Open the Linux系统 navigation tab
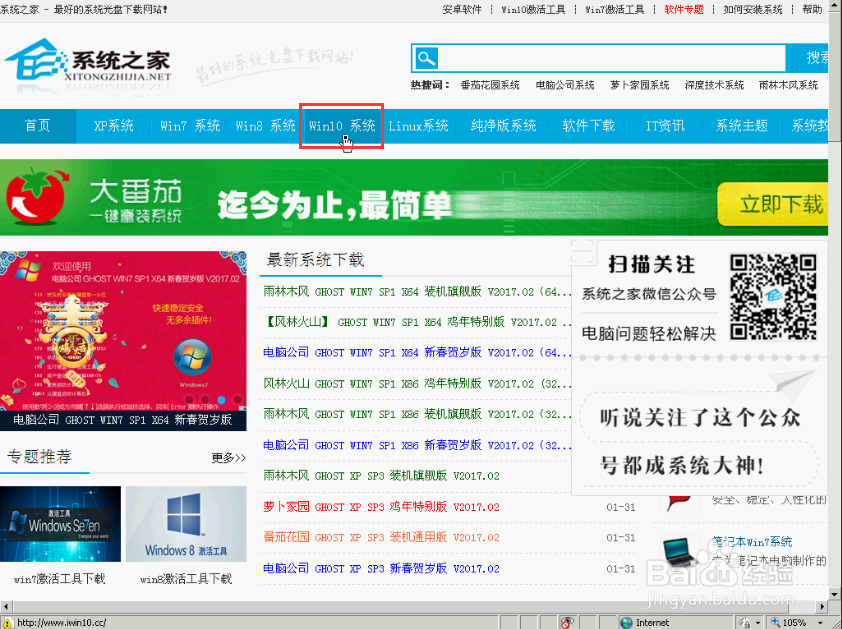The image size is (842, 629). tap(419, 126)
